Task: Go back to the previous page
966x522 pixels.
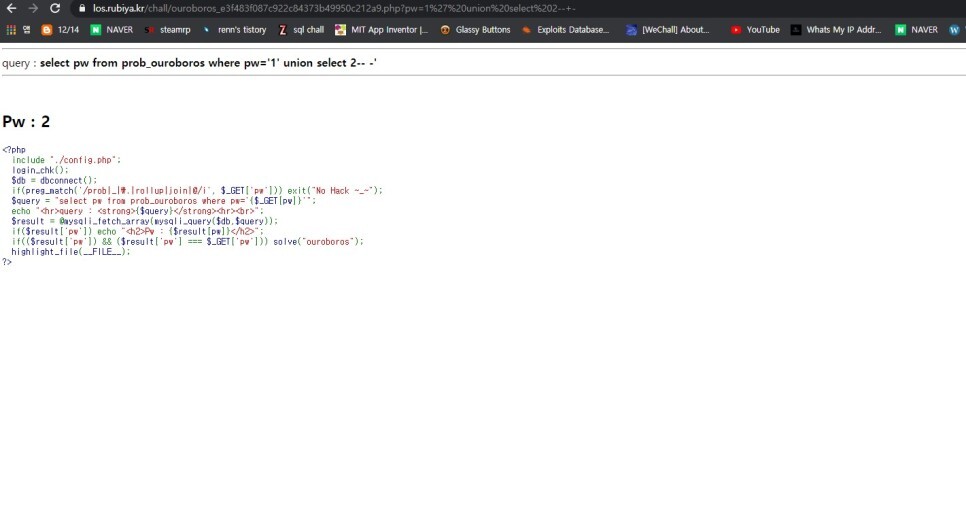Action: click(11, 8)
